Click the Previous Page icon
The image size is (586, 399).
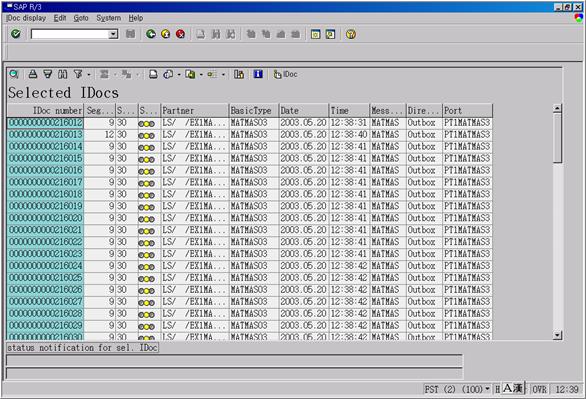click(266, 34)
